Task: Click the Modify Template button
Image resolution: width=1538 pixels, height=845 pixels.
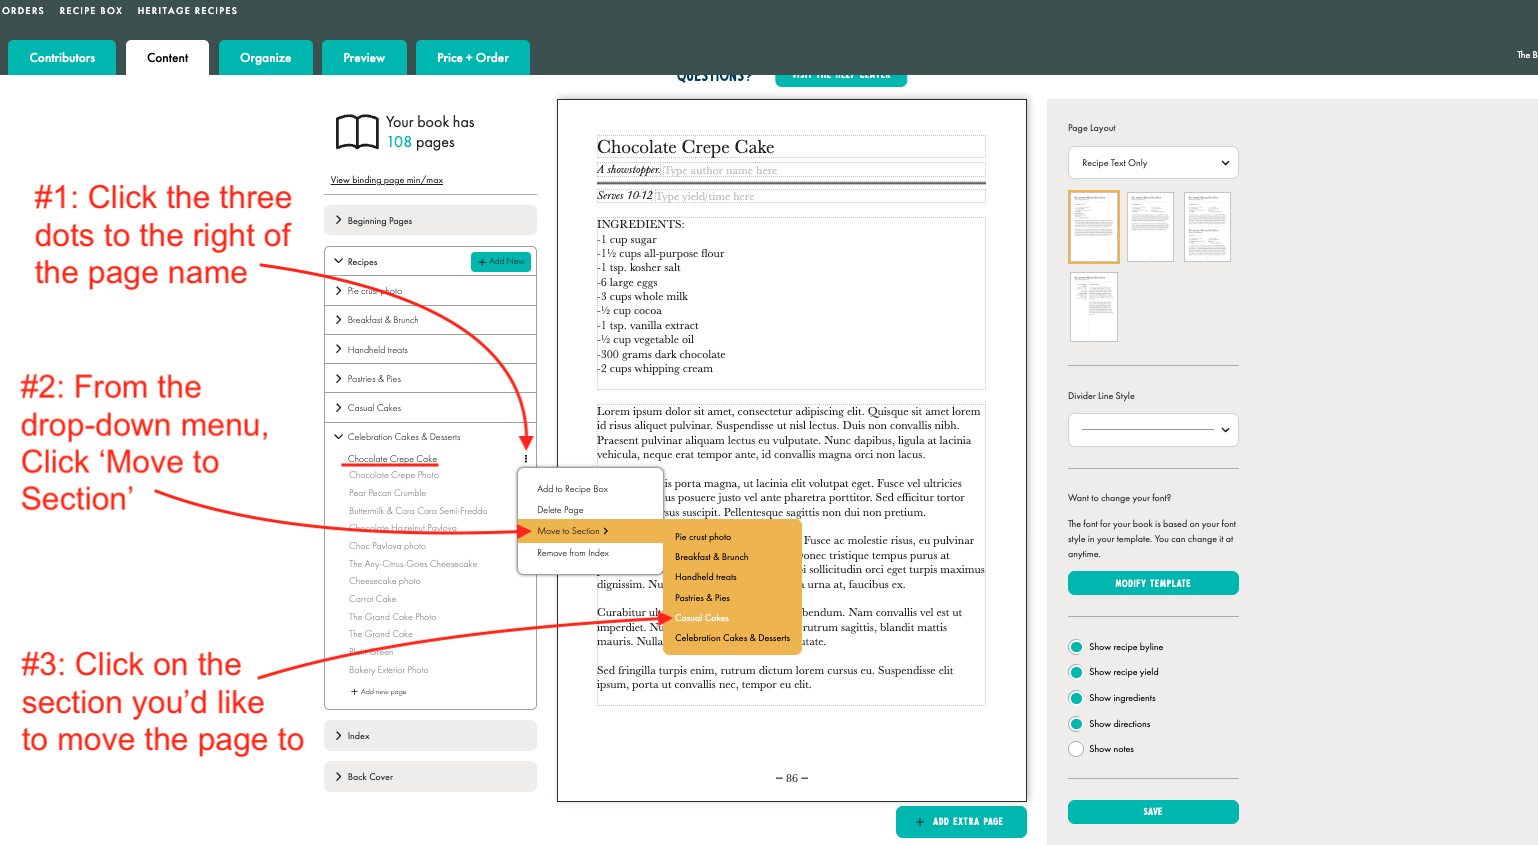Action: (x=1153, y=583)
